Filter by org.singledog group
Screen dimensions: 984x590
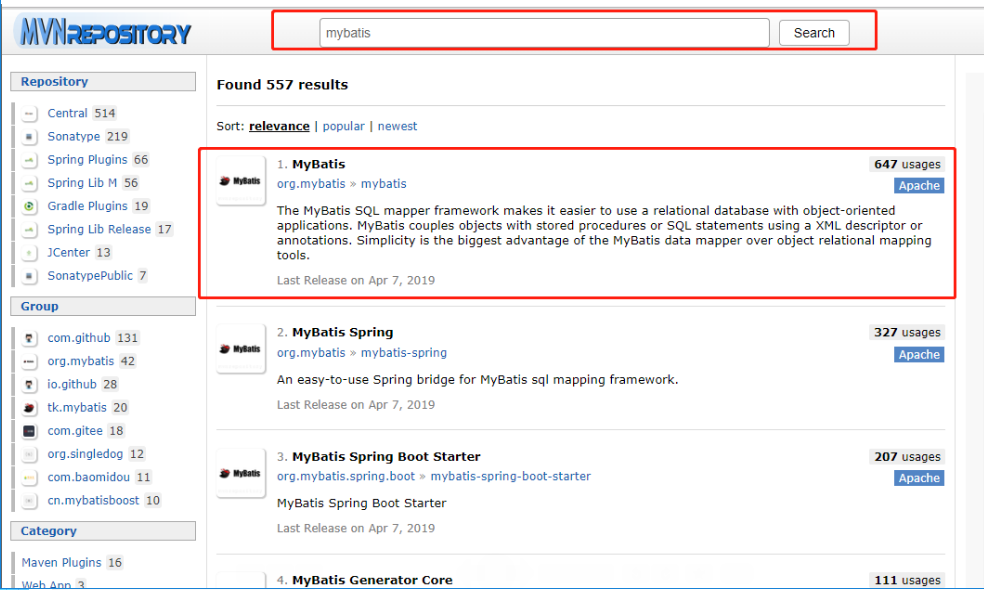[85, 454]
